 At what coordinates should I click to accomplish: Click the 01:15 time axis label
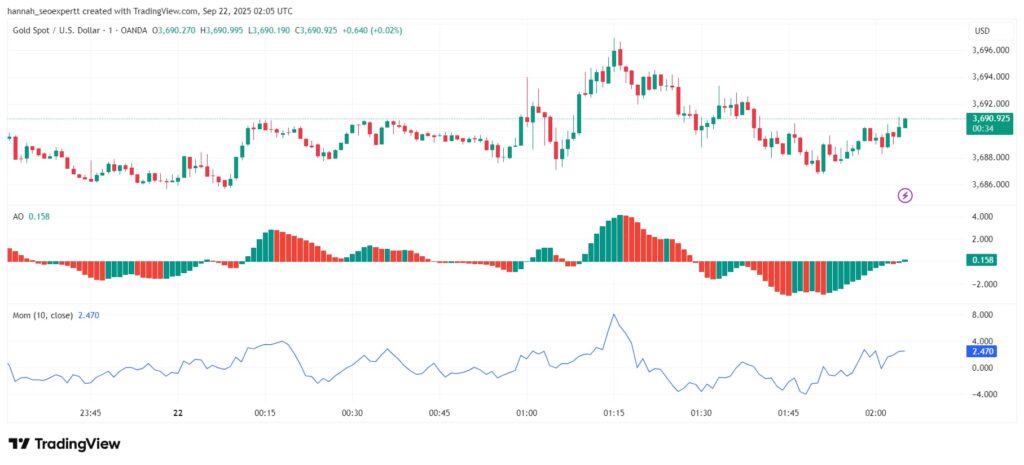tap(614, 413)
